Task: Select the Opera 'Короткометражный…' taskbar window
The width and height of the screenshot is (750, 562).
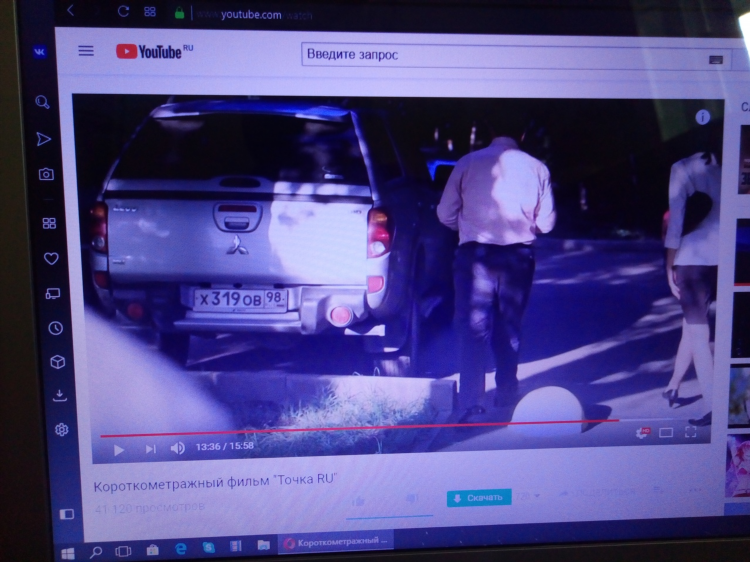Action: (x=336, y=542)
